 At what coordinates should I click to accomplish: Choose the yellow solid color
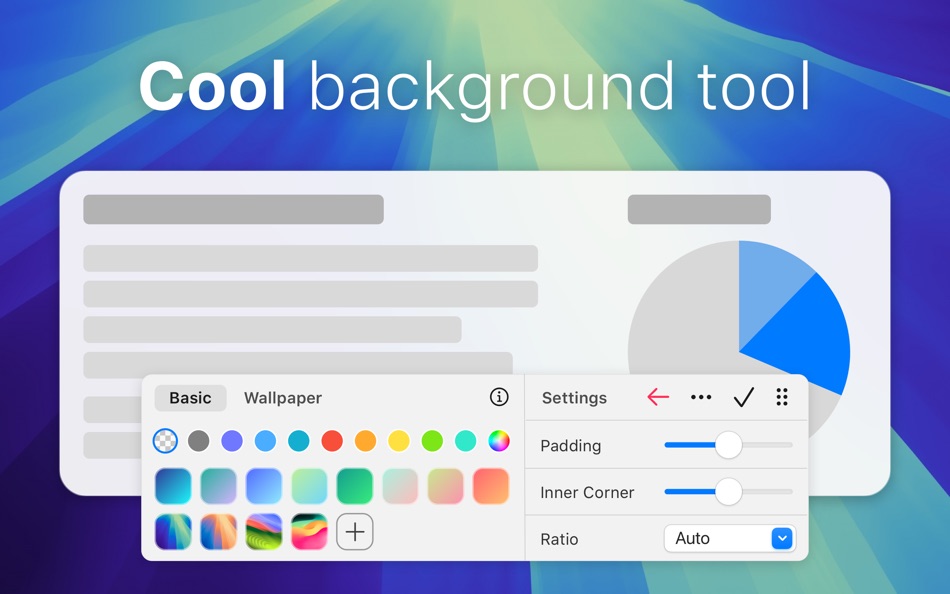pyautogui.click(x=399, y=441)
